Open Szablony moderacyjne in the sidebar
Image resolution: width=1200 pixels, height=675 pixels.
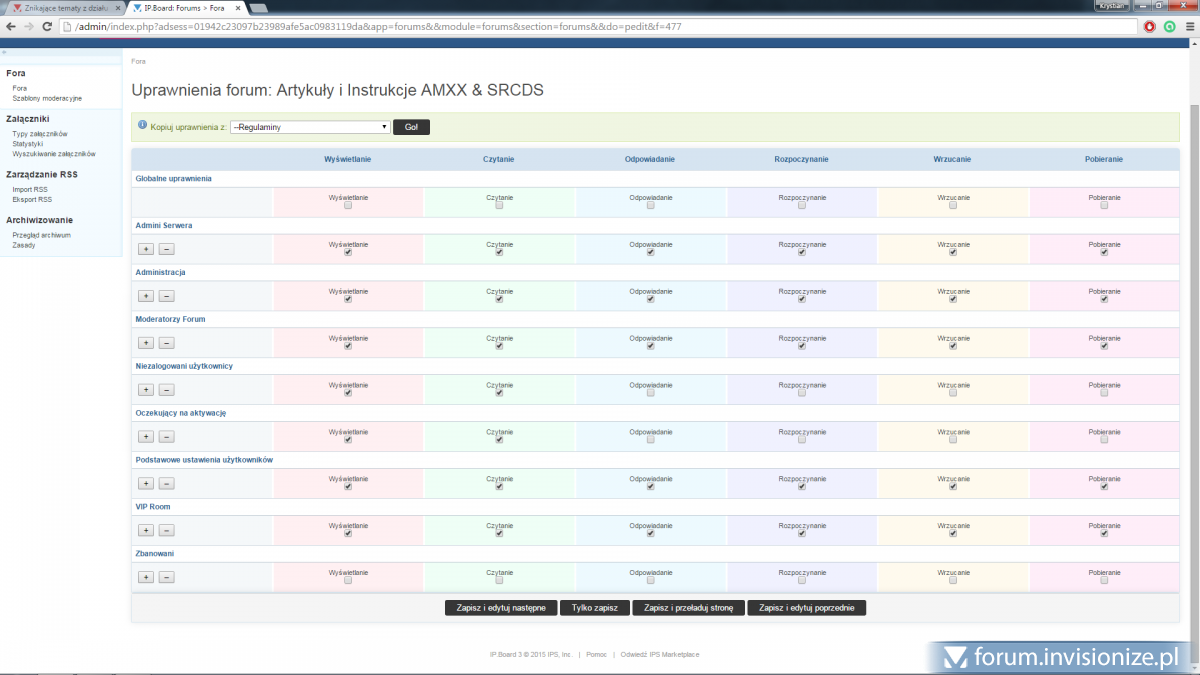47,98
